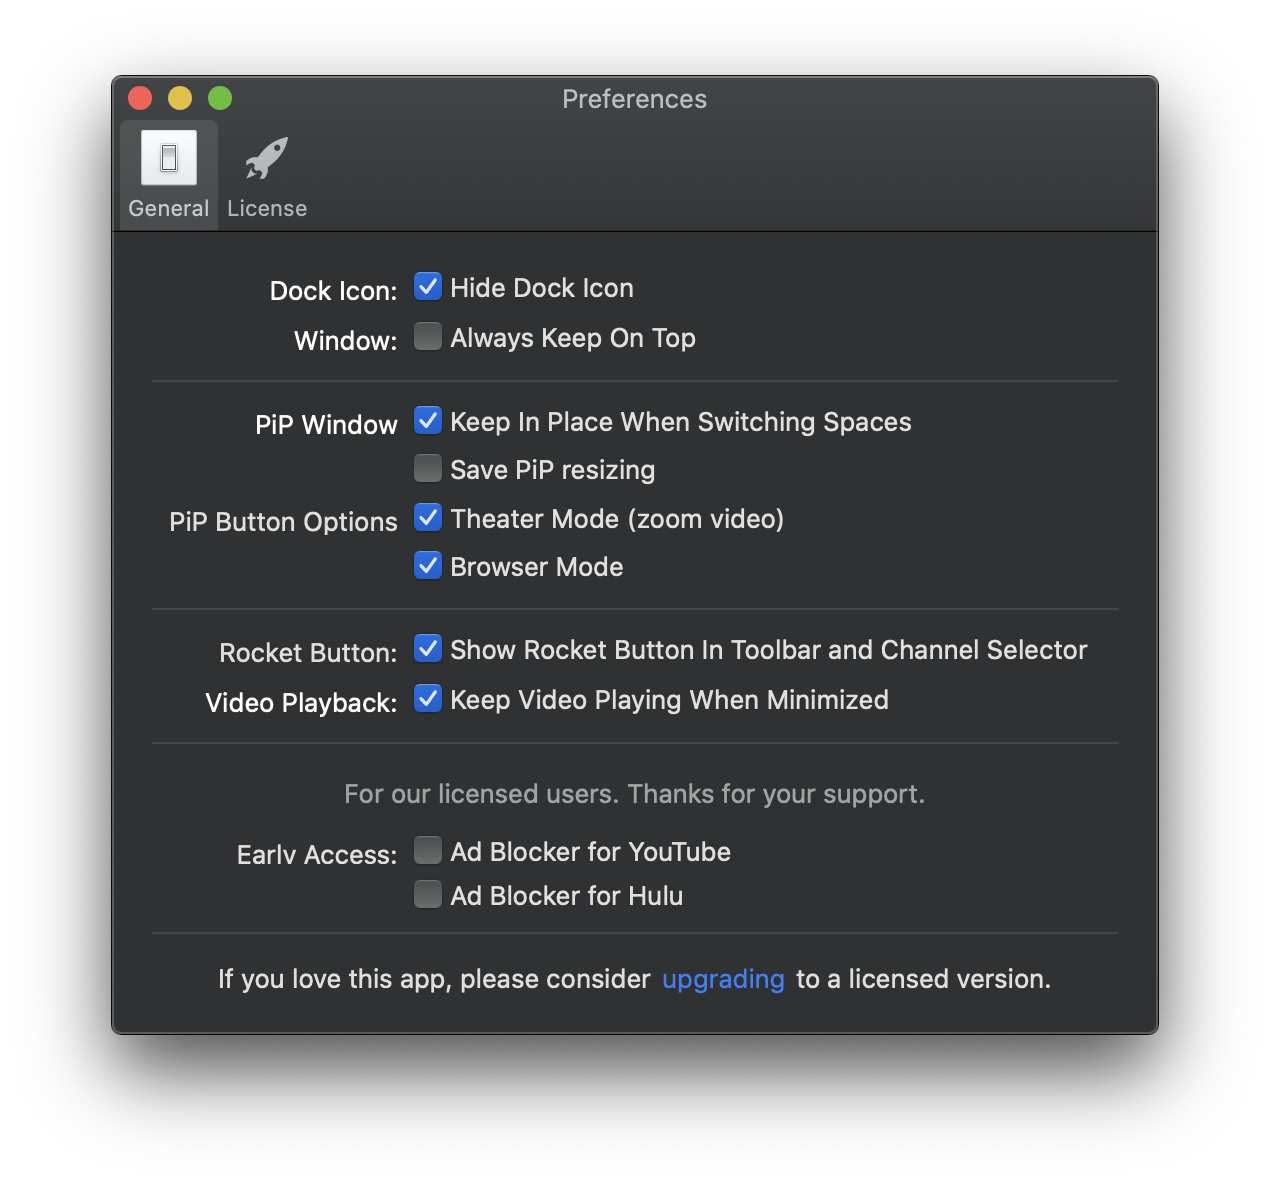The width and height of the screenshot is (1270, 1182).
Task: Disable Theater Mode zoom video option
Action: coord(427,517)
